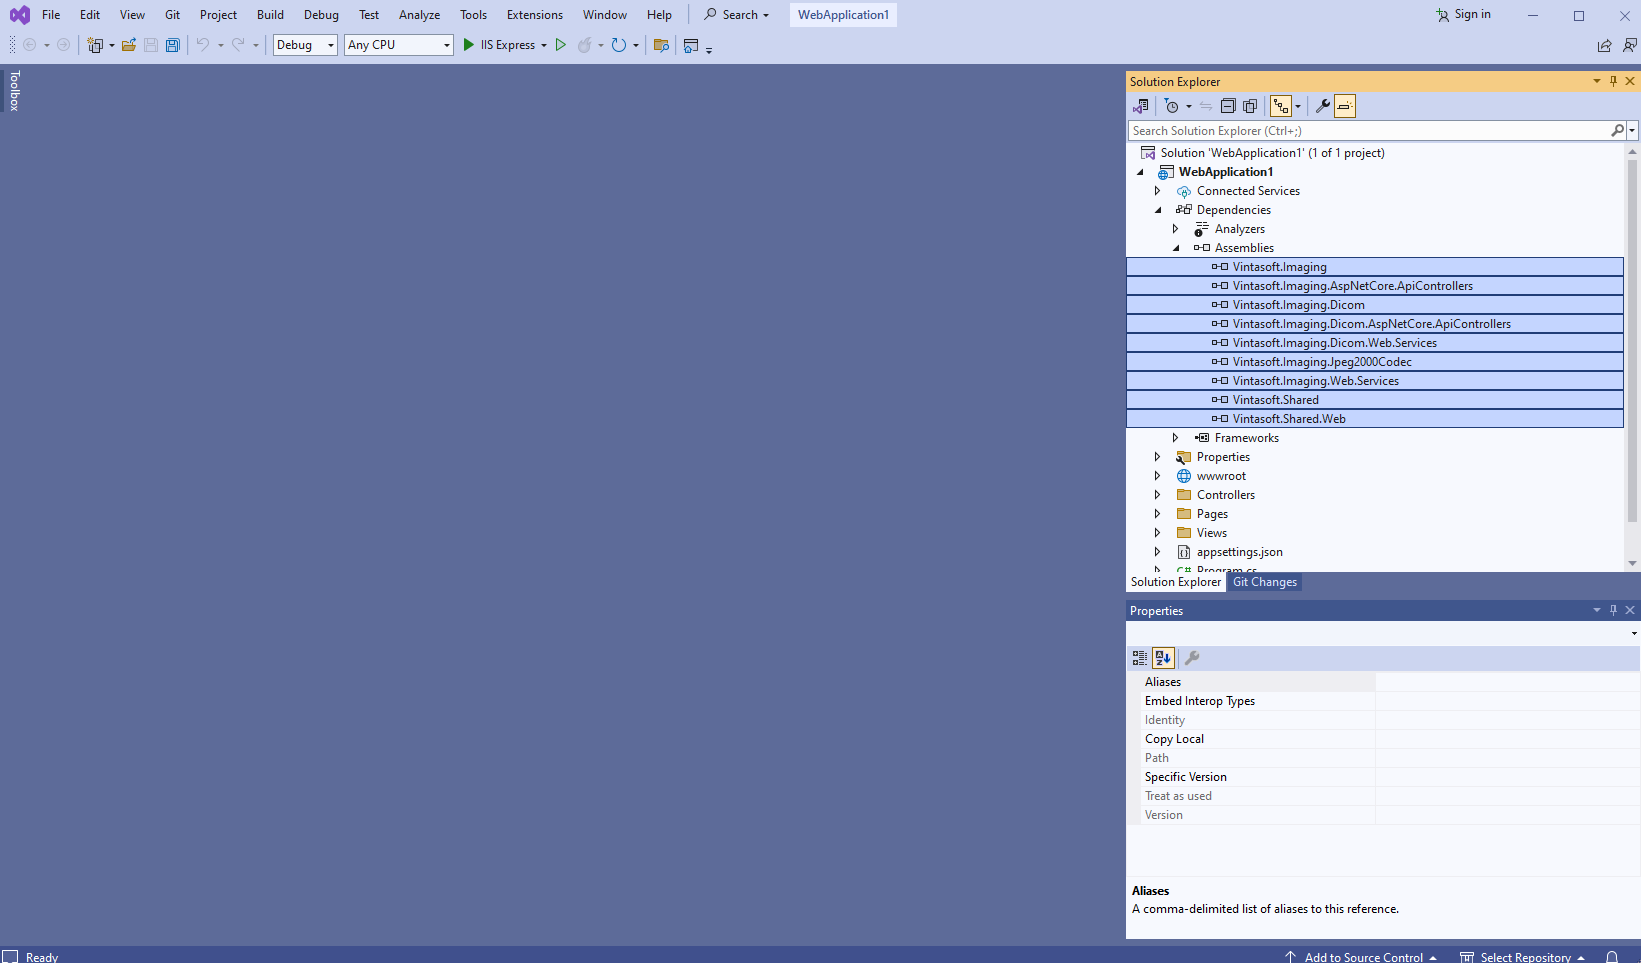Expand the Frameworks node
This screenshot has width=1641, height=963.
[1176, 438]
